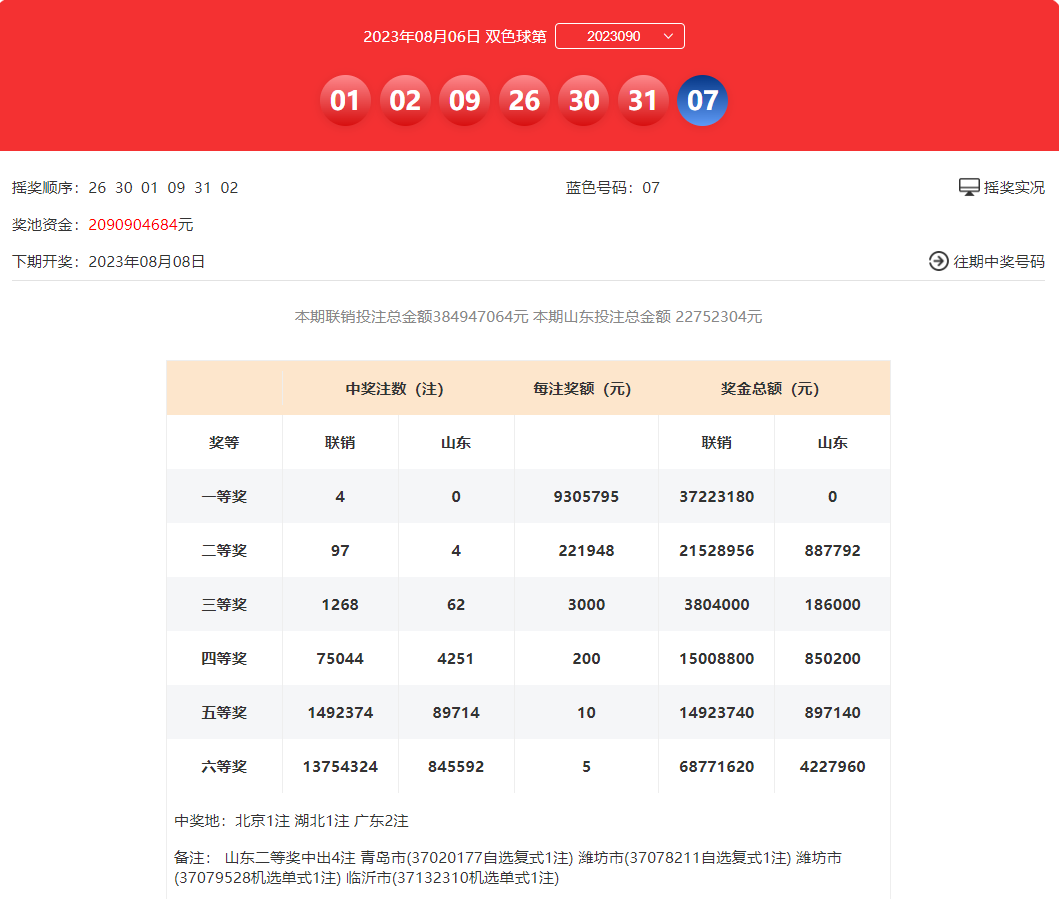Click Shandong sixth prize count 845592
This screenshot has height=899, width=1059.
coord(456,767)
